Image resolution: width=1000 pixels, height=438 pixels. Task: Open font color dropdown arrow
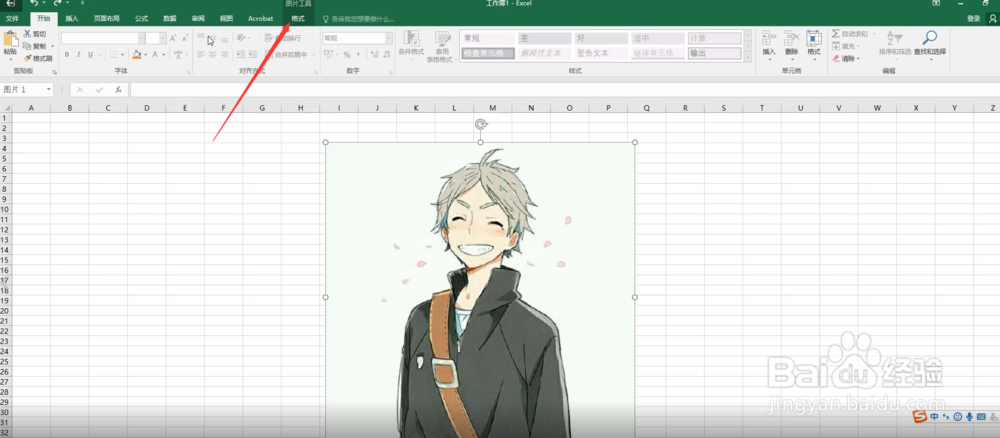[163, 55]
